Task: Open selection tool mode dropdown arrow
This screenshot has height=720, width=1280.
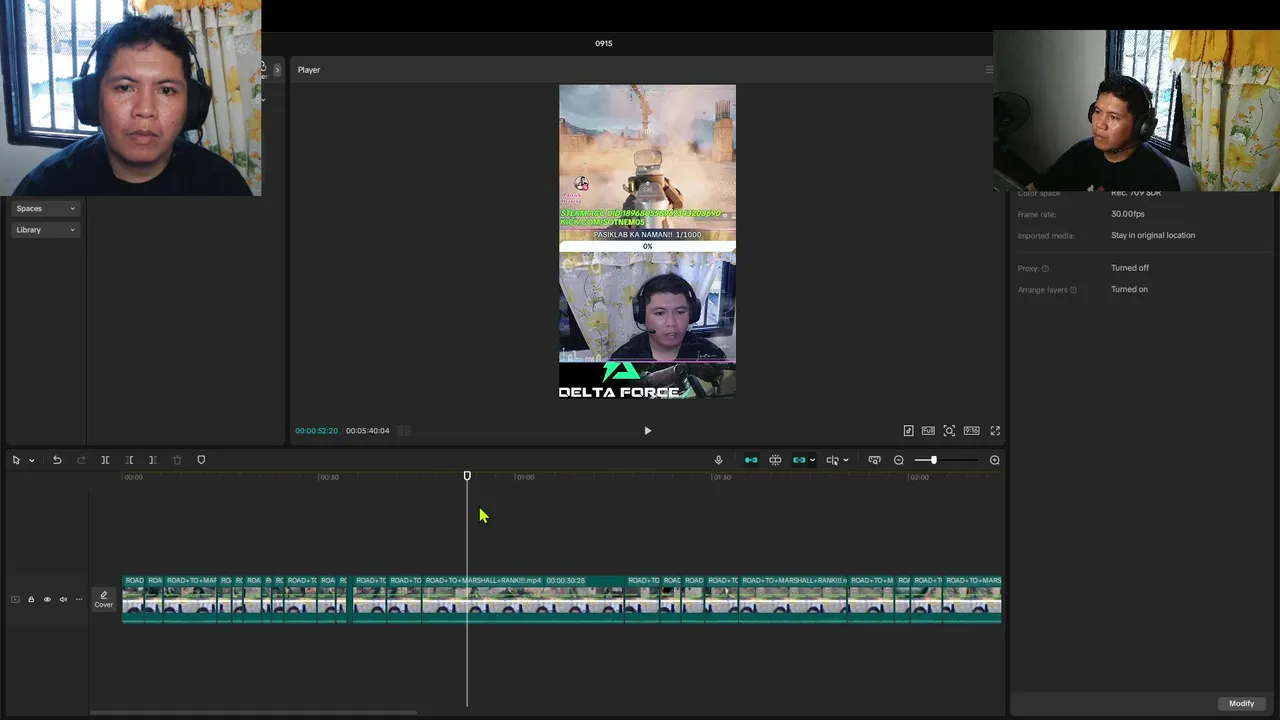Action: tap(32, 460)
